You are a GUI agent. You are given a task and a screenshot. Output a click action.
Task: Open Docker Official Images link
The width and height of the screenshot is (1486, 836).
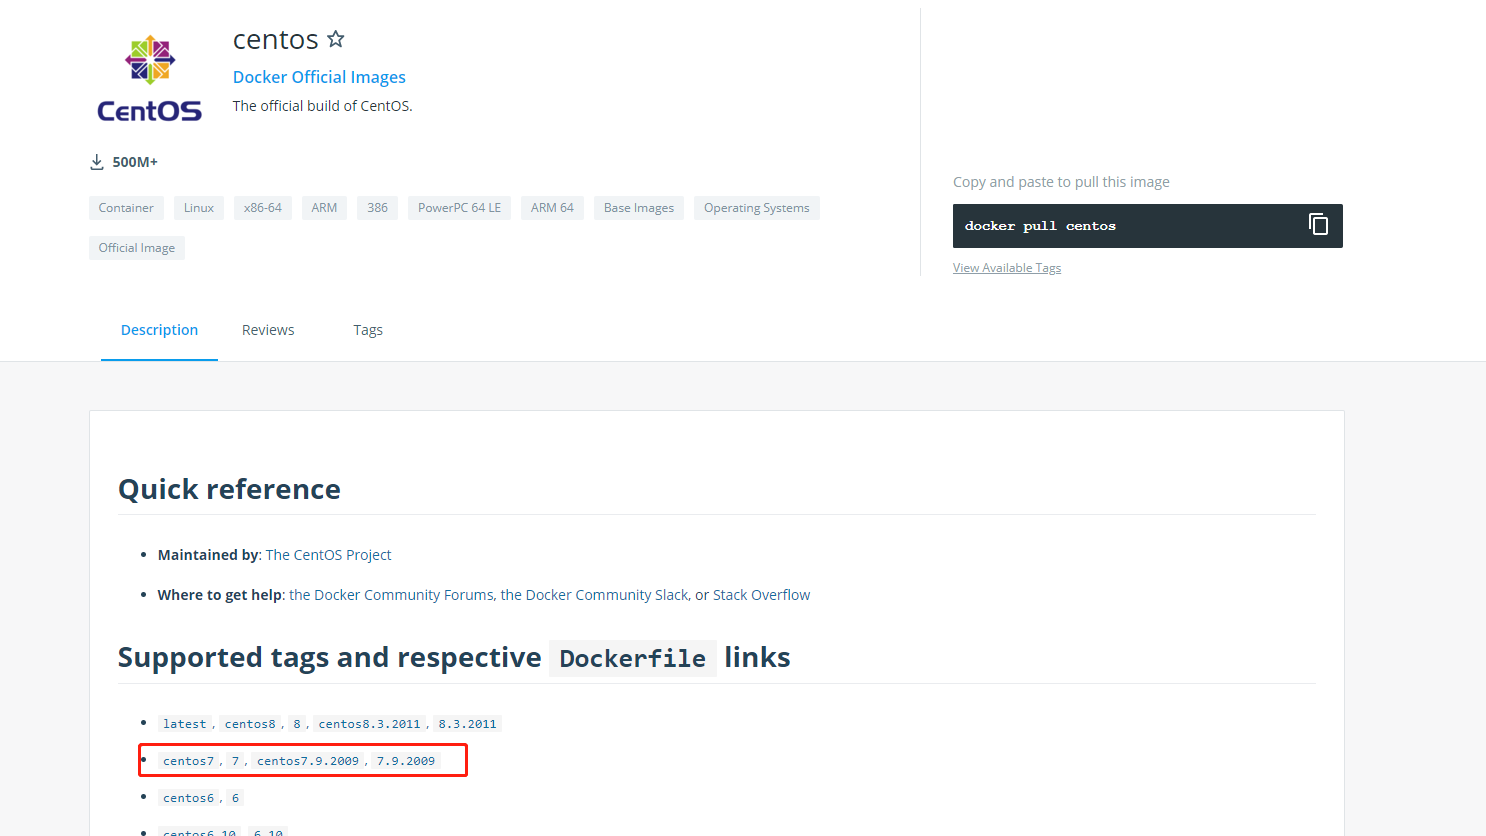click(319, 77)
